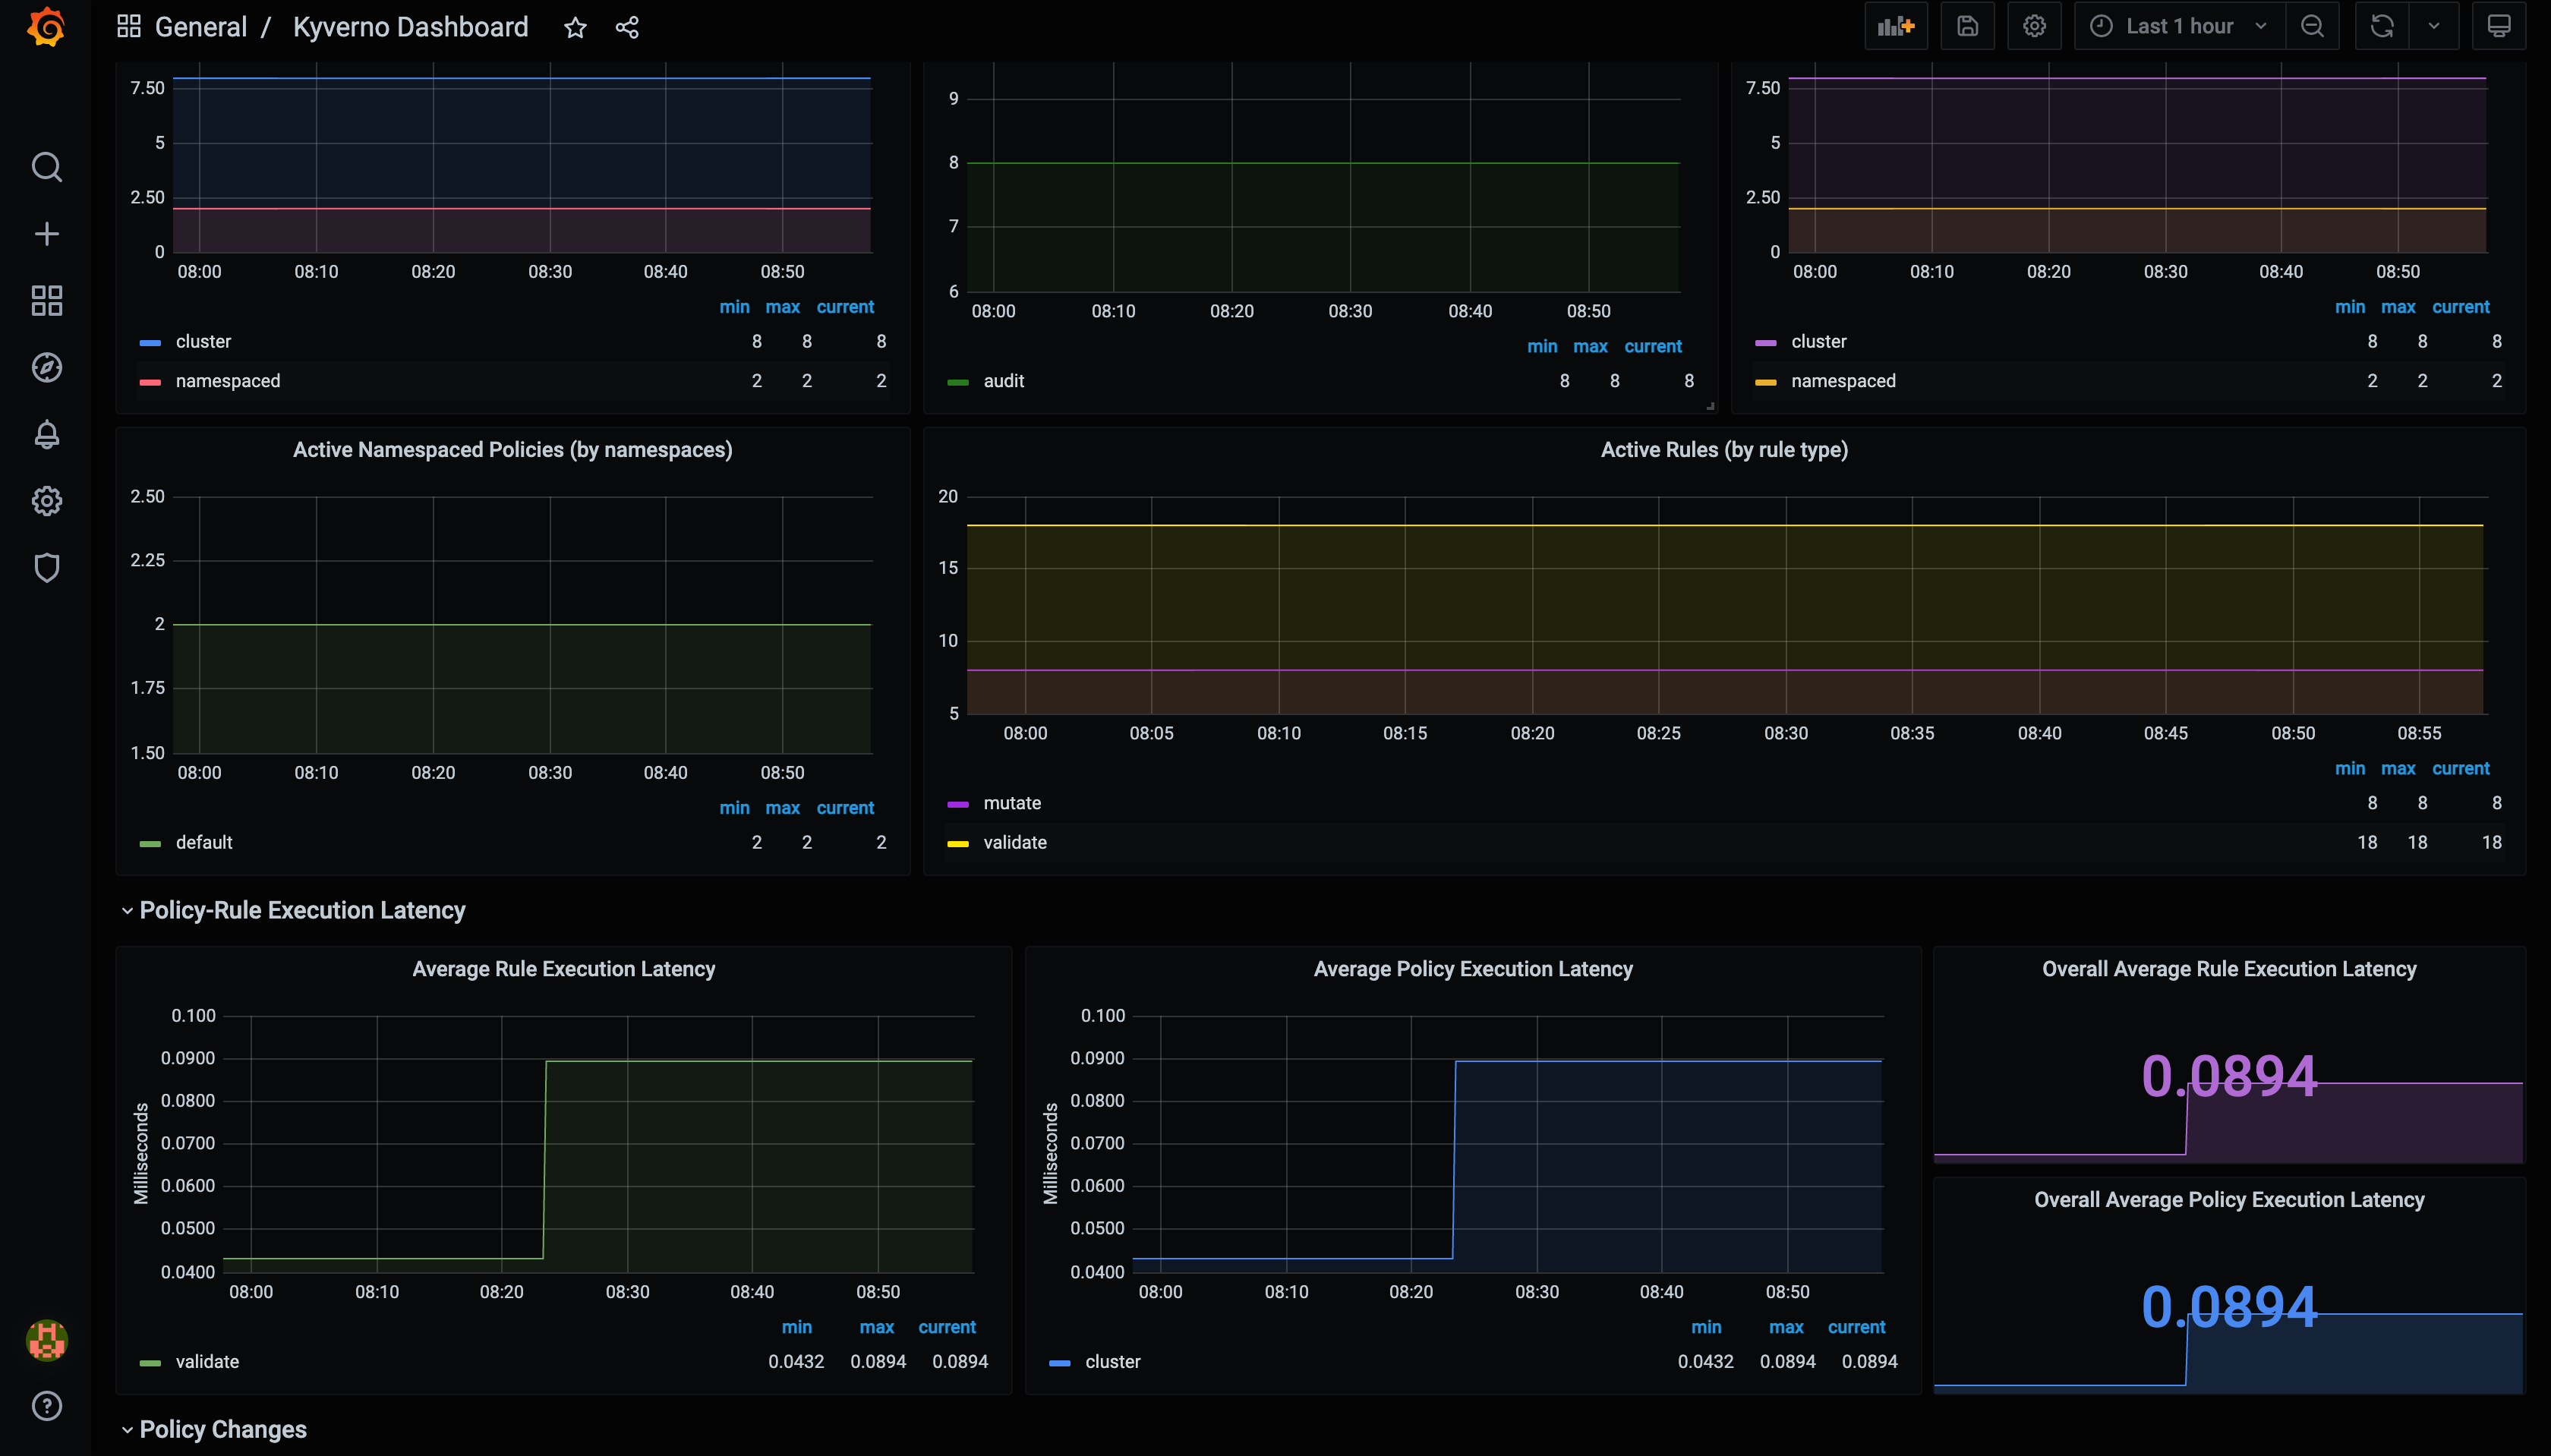Hide the mutate series in Active Rules legend
Screen dimensions: 2551x1456
(x=1012, y=803)
